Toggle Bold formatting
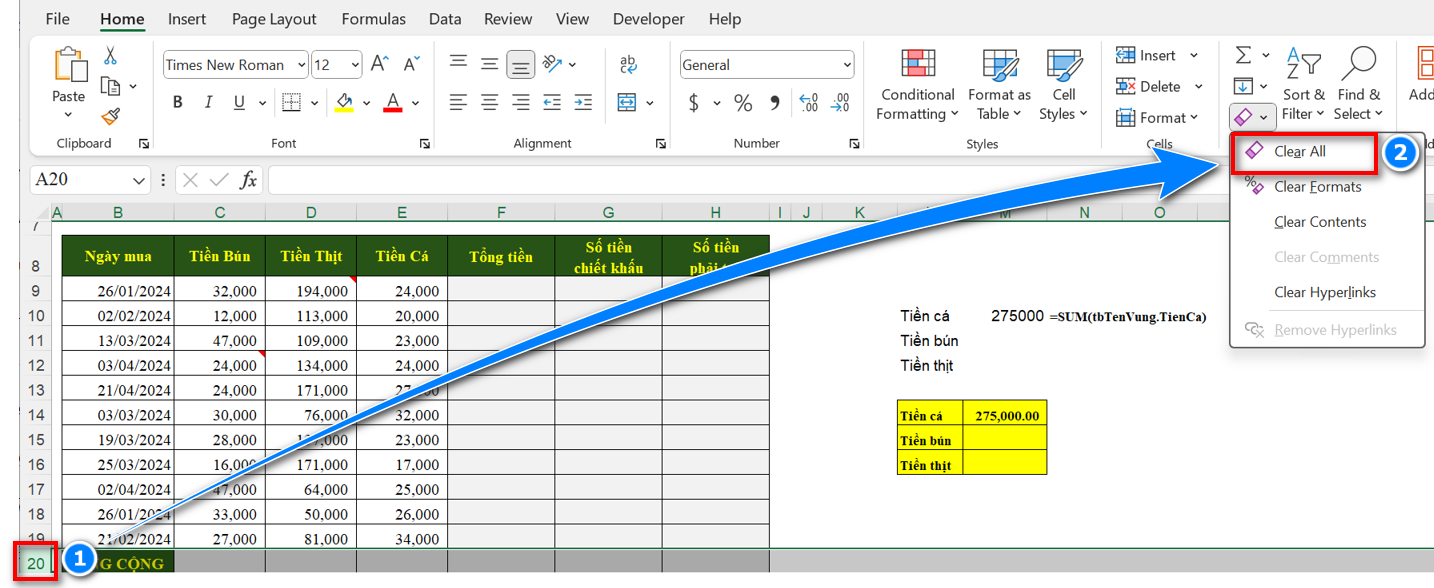 [178, 103]
